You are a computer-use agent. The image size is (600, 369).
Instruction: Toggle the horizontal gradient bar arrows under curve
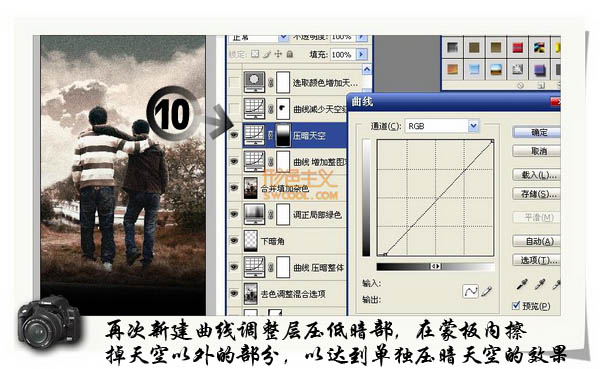point(435,266)
